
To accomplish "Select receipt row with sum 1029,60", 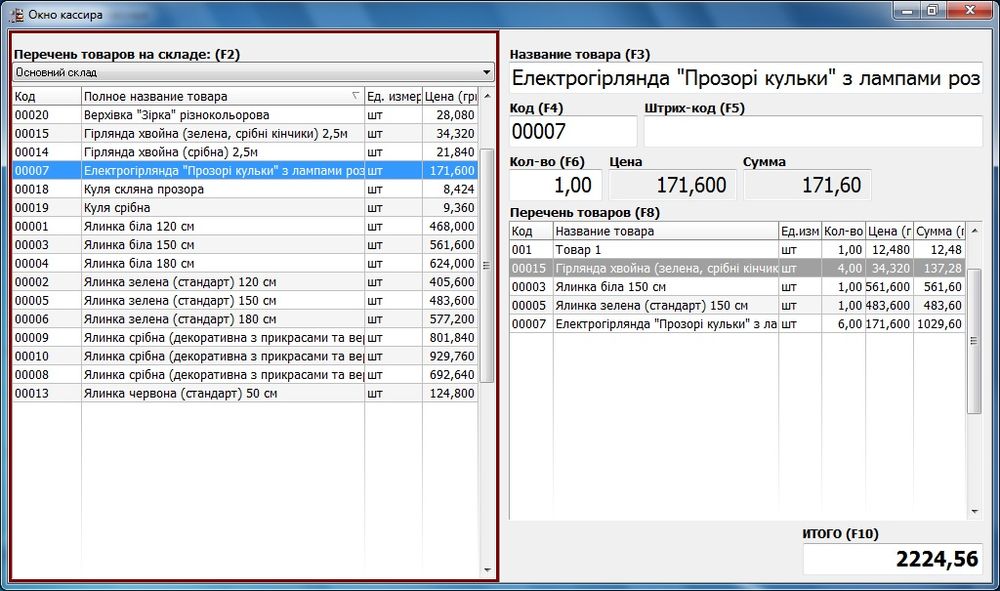I will (737, 324).
